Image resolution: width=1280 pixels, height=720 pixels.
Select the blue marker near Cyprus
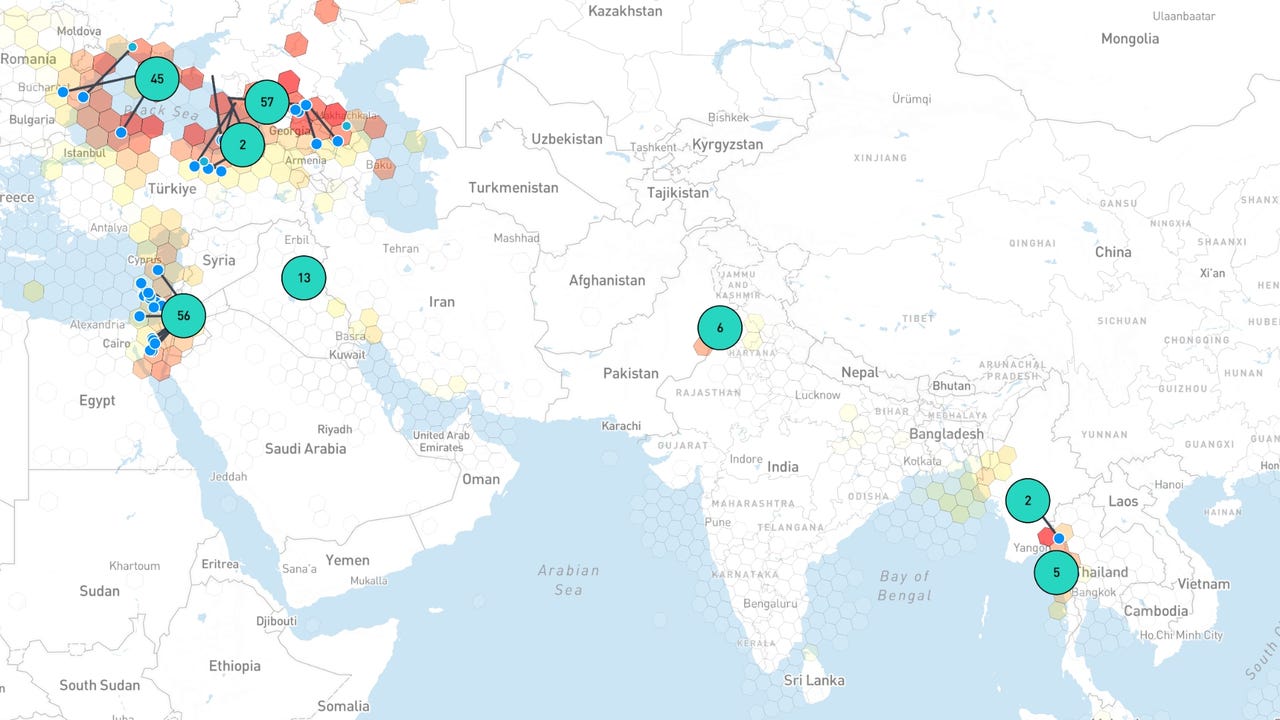tap(157, 270)
